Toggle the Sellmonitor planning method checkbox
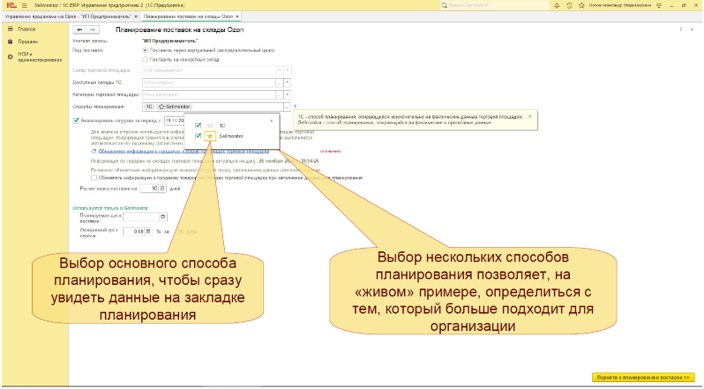This screenshot has height=389, width=704. coord(198,136)
